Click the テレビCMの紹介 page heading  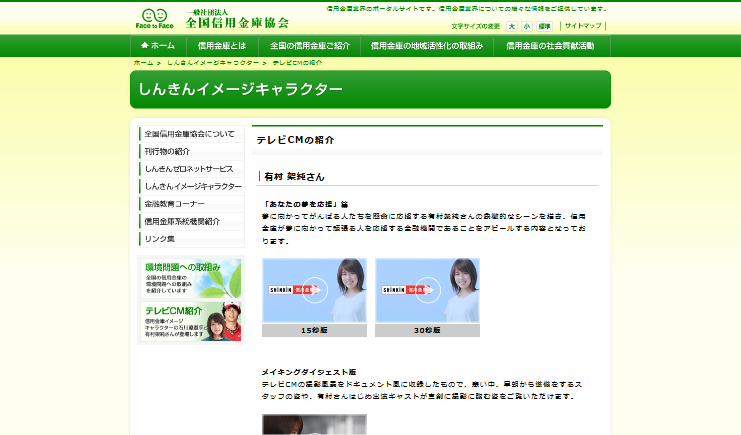[x=295, y=140]
